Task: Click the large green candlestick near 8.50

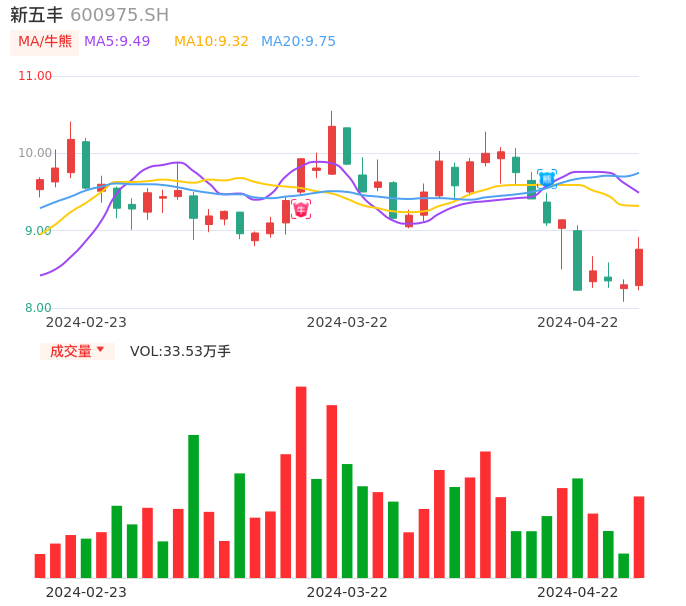Action: (577, 260)
